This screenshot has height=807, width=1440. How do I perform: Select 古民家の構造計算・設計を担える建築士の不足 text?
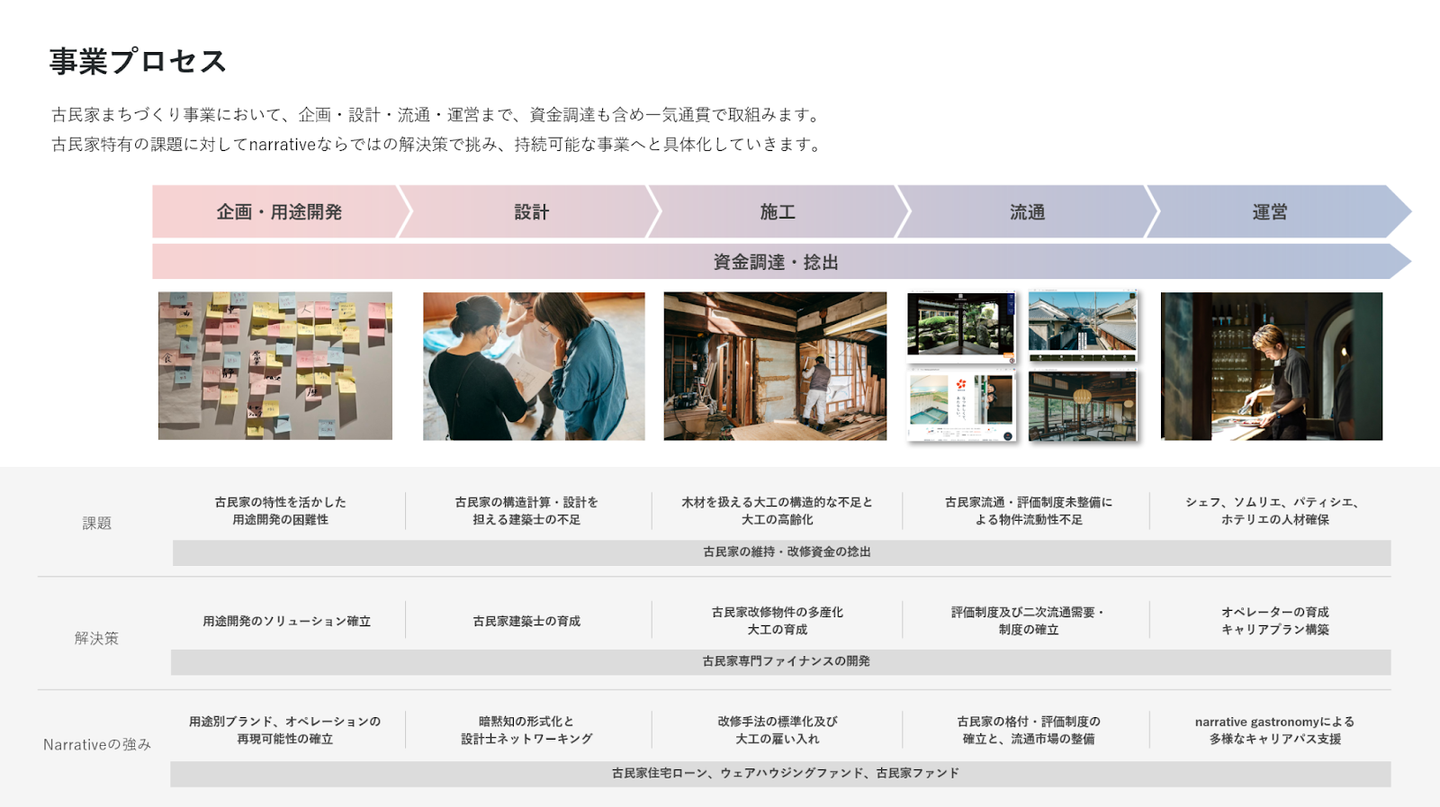tap(527, 511)
